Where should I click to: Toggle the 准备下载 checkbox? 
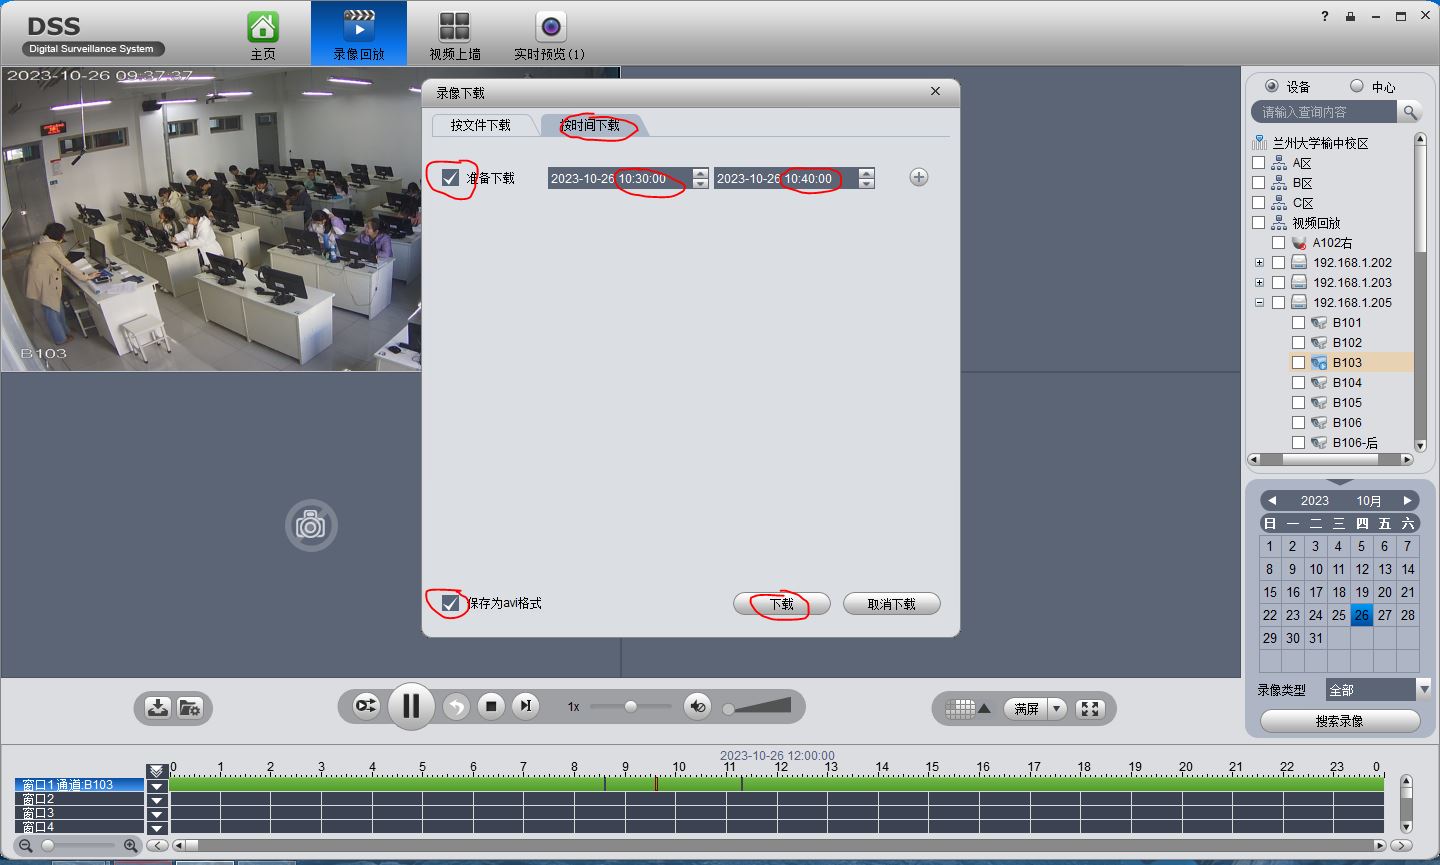[x=450, y=178]
